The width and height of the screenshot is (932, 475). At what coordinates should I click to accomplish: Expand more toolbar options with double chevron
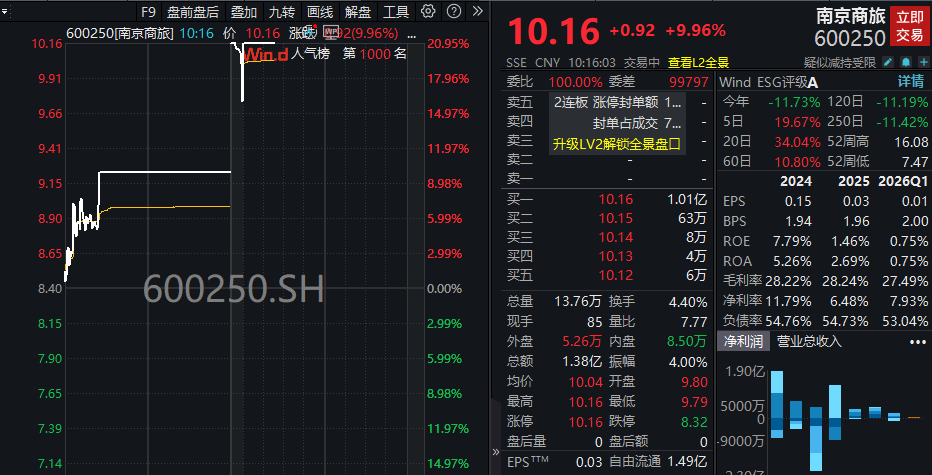477,11
